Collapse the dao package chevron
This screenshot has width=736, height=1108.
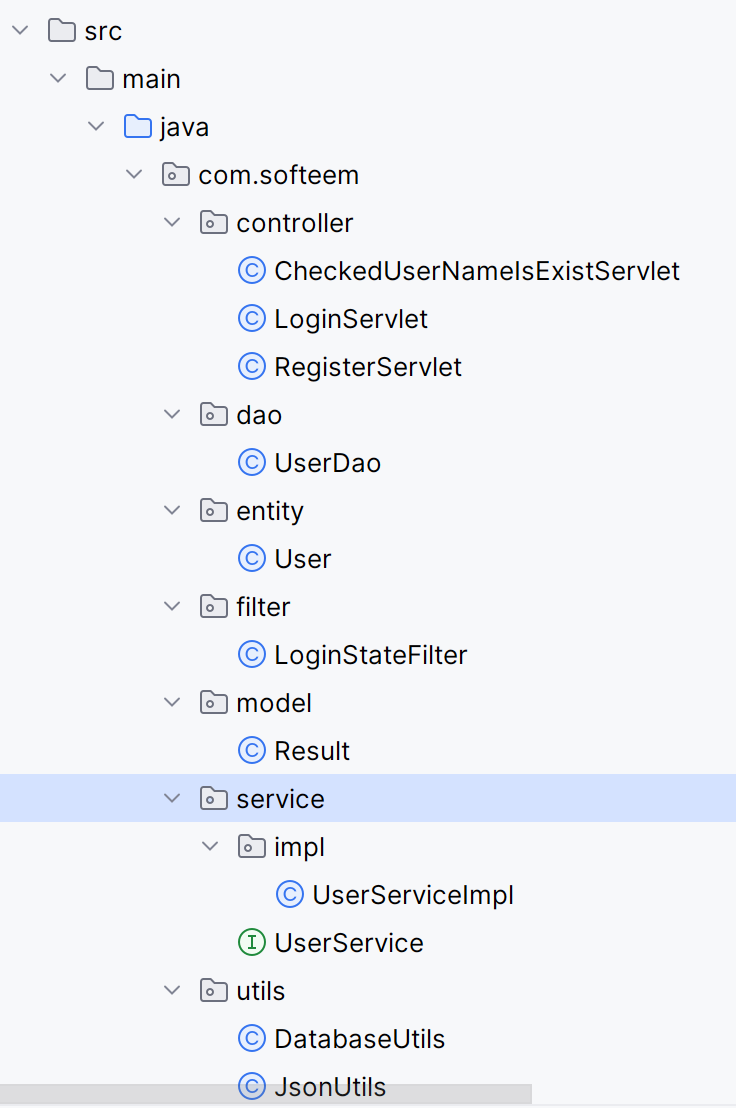coord(172,414)
